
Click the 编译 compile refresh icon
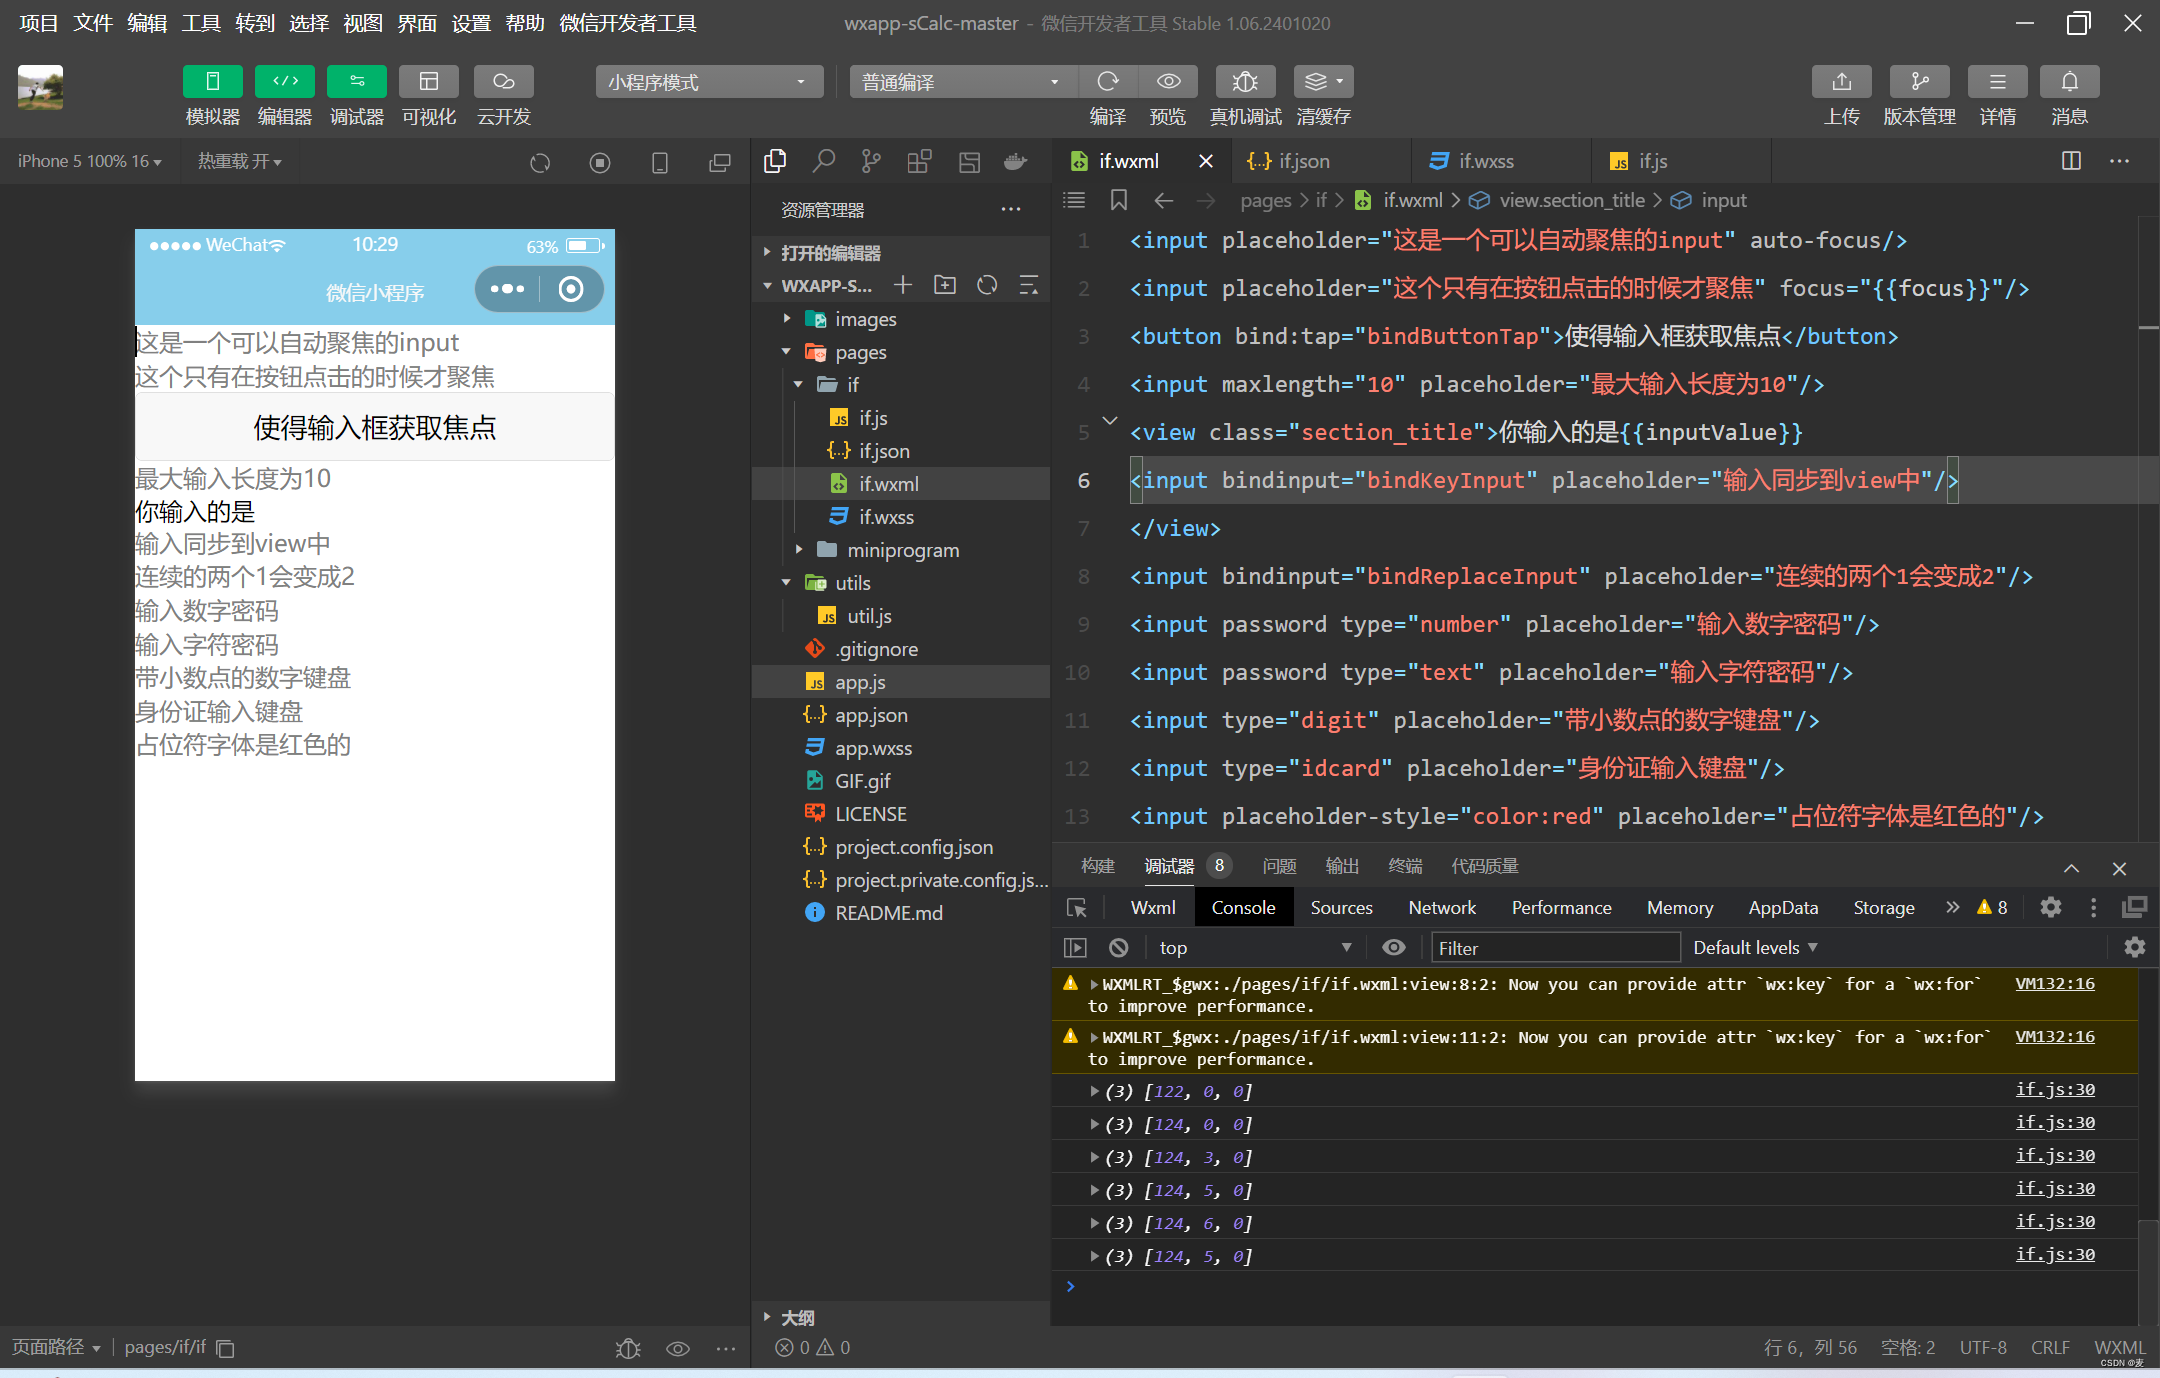(x=1108, y=81)
